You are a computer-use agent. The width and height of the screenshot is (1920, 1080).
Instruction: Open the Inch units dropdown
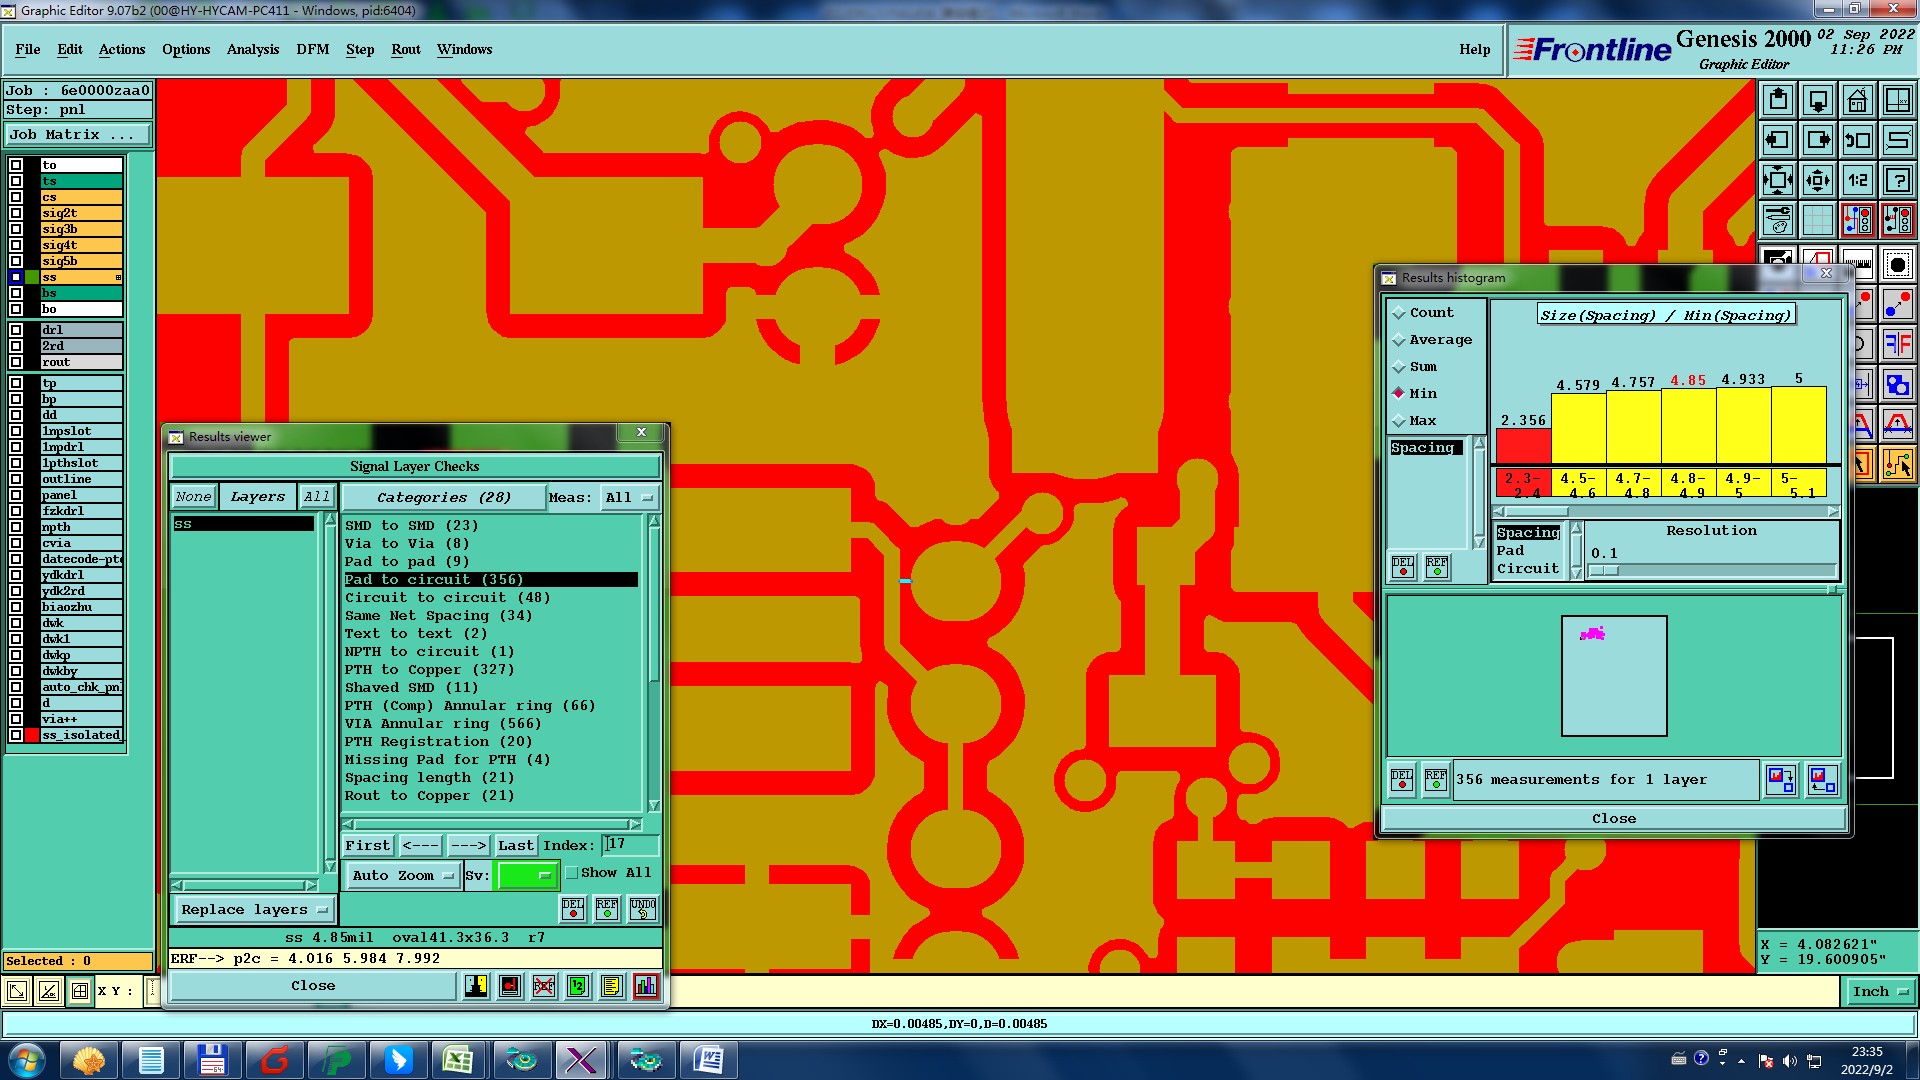click(1879, 991)
